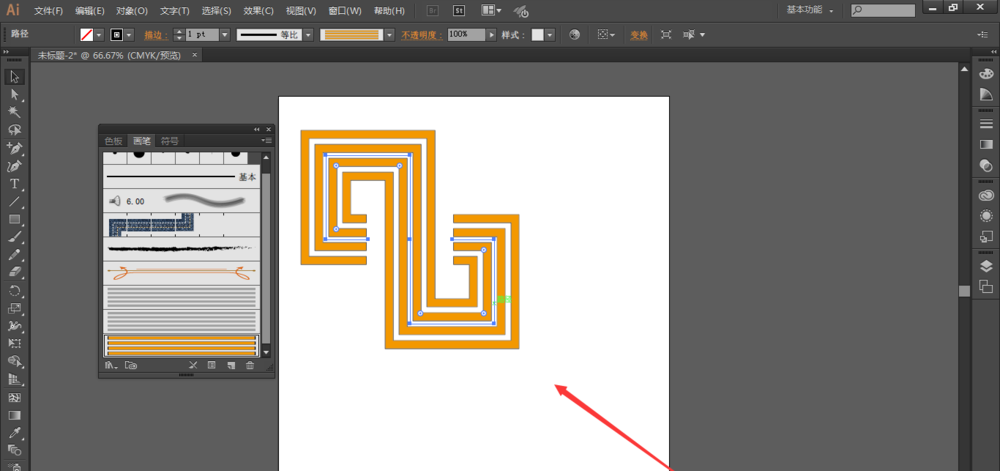Open the 基本功能 workspace switcher
The width and height of the screenshot is (1000, 471).
(810, 10)
